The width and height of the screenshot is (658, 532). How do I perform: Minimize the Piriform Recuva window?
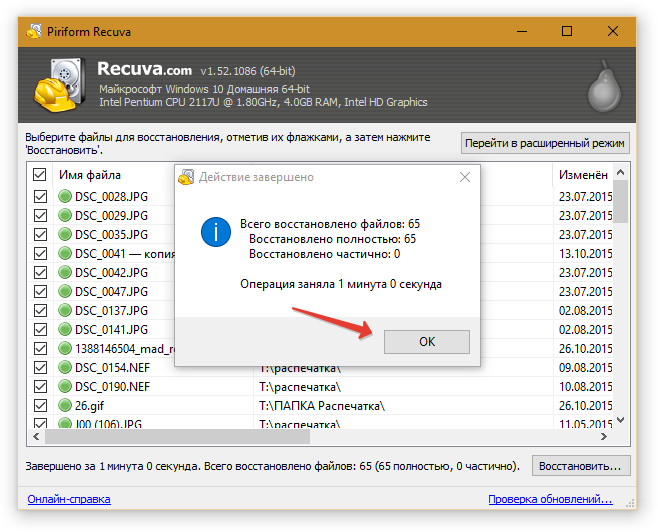tap(522, 31)
